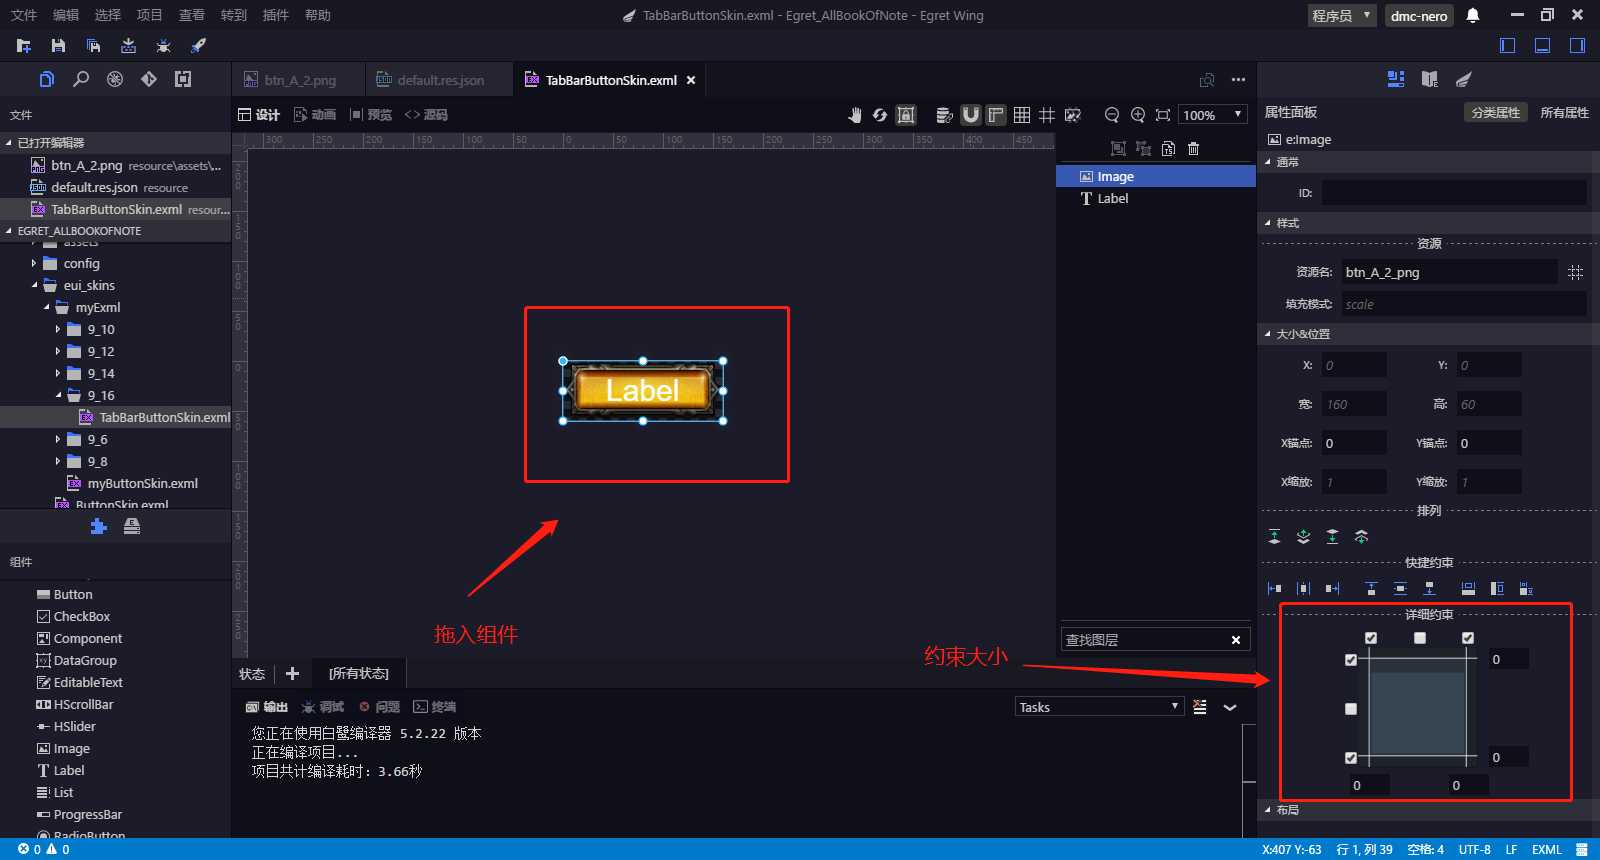The image size is (1600, 860).
Task: Toggle the magnet snapping icon
Action: 970,115
